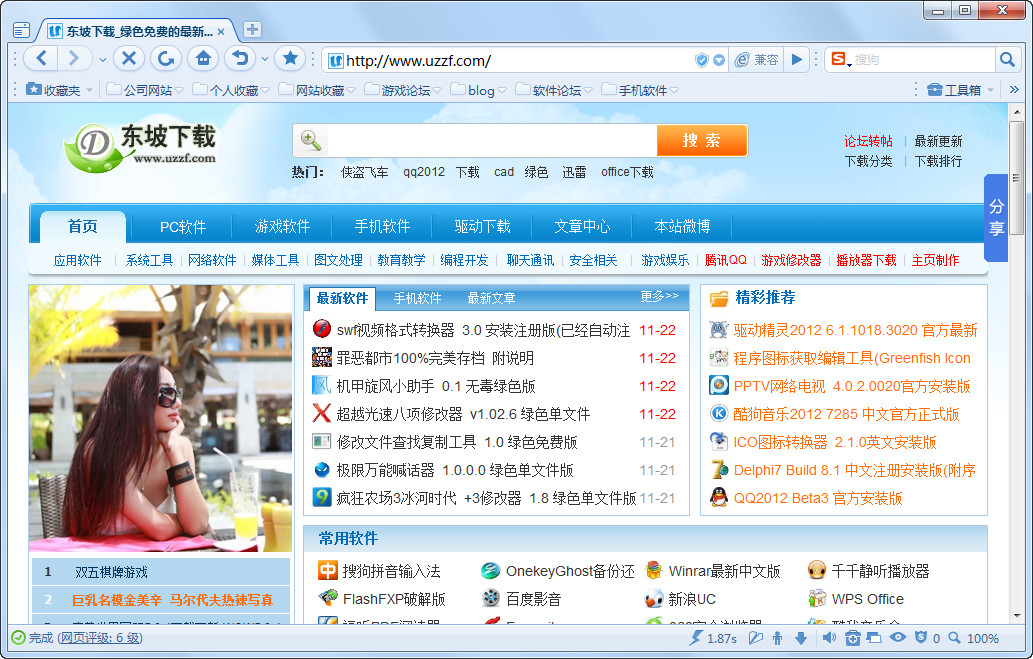Screen dimensions: 1033x659
Task: Open the 分享 share side tab
Action: click(x=996, y=217)
